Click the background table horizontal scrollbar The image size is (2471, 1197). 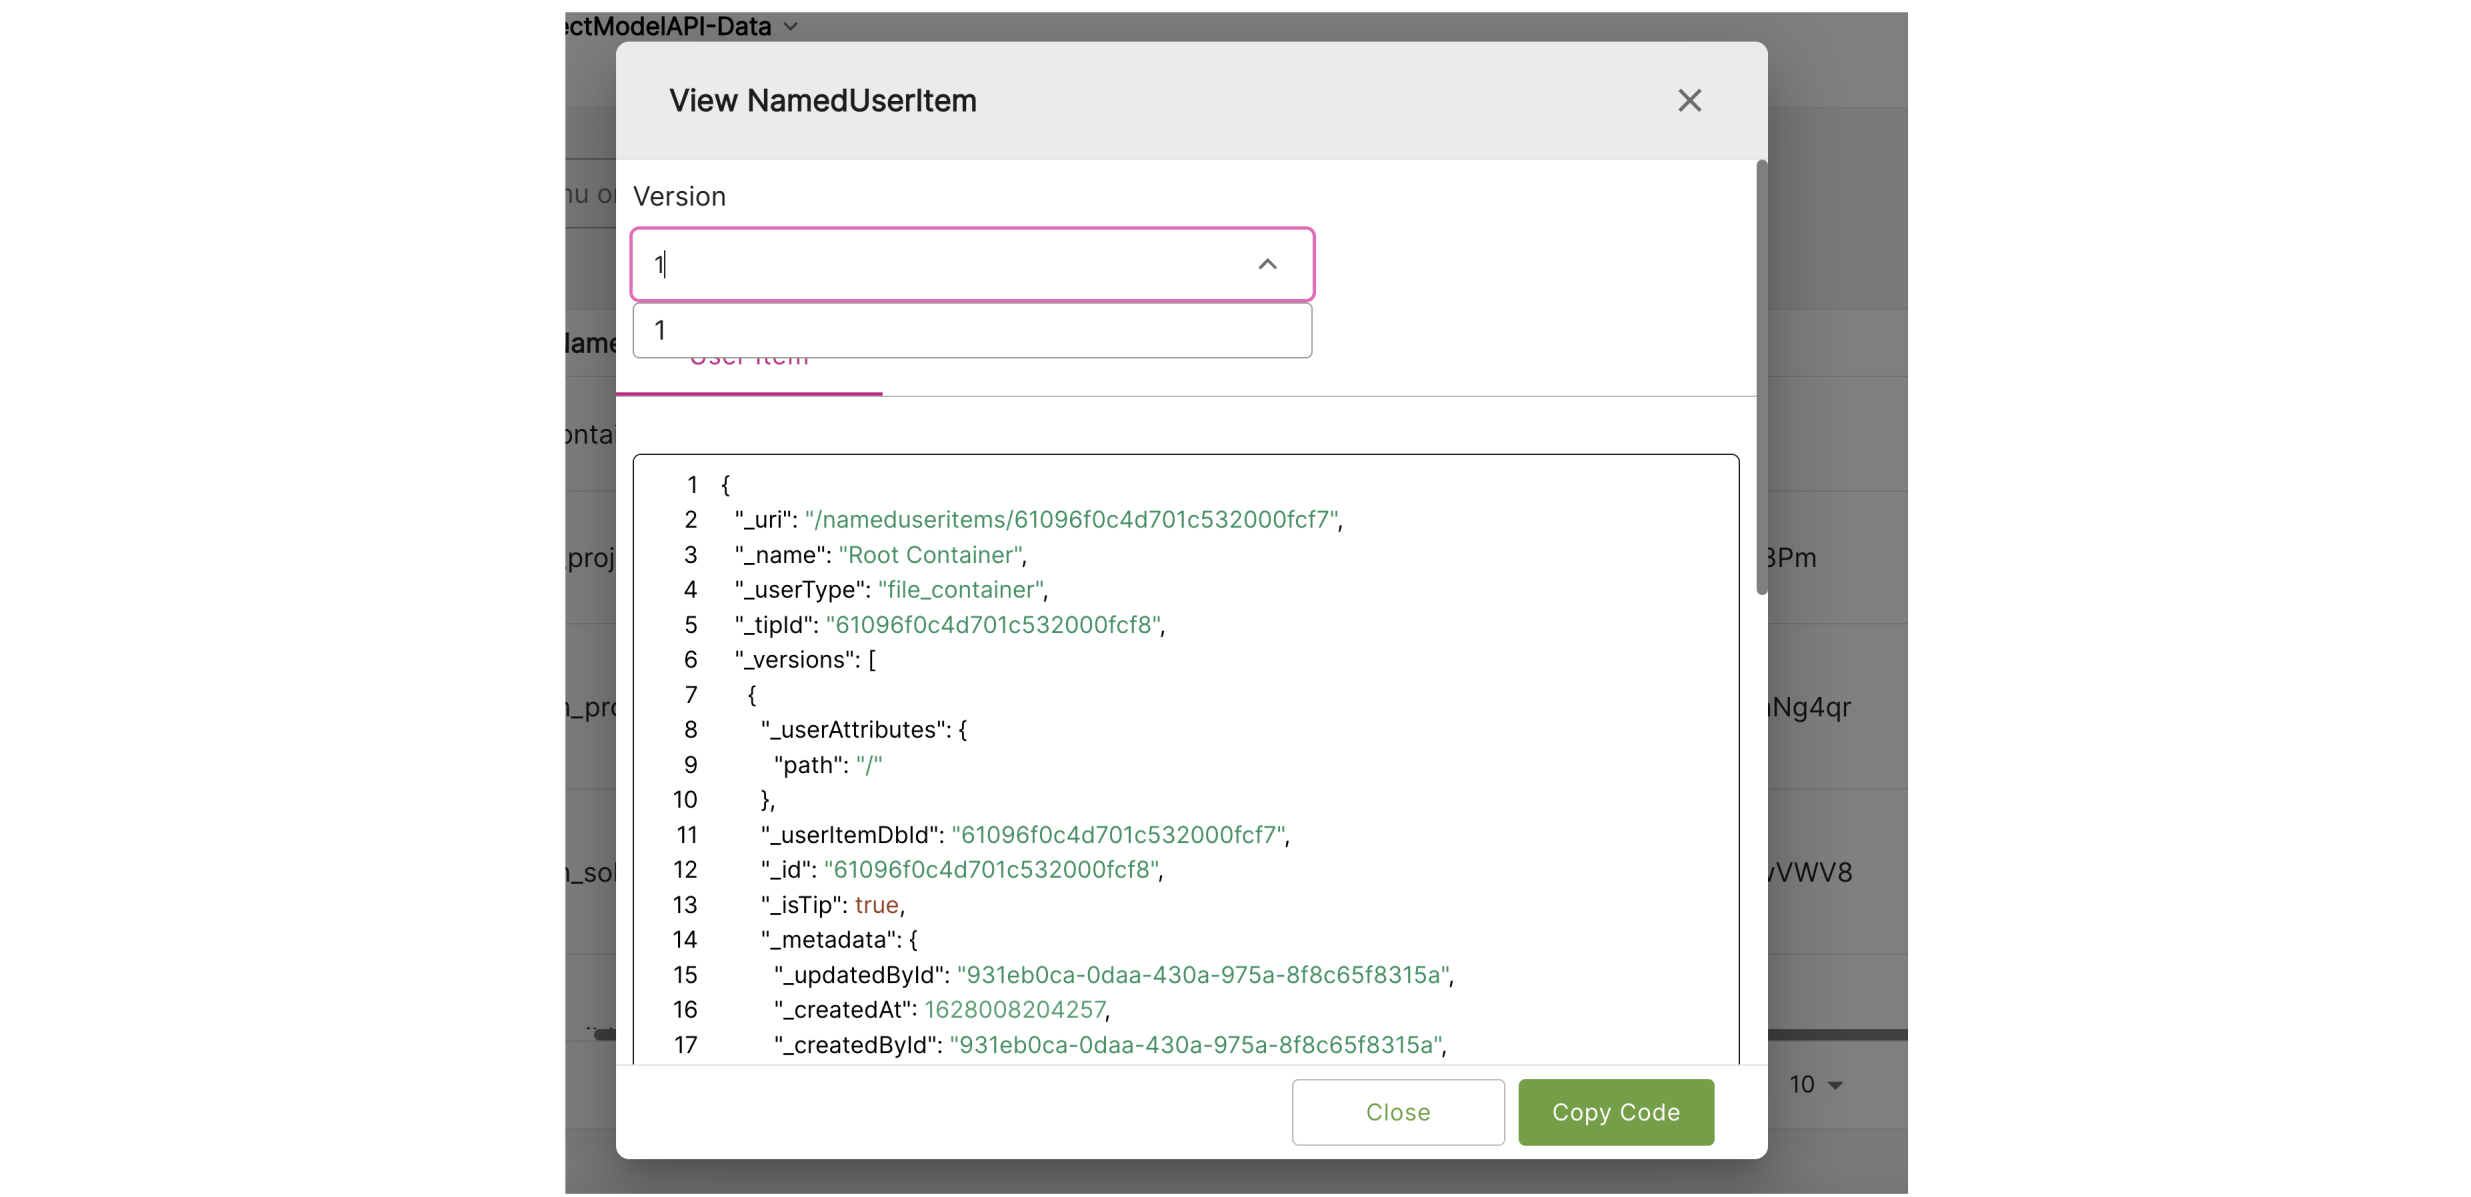pyautogui.click(x=1836, y=1034)
